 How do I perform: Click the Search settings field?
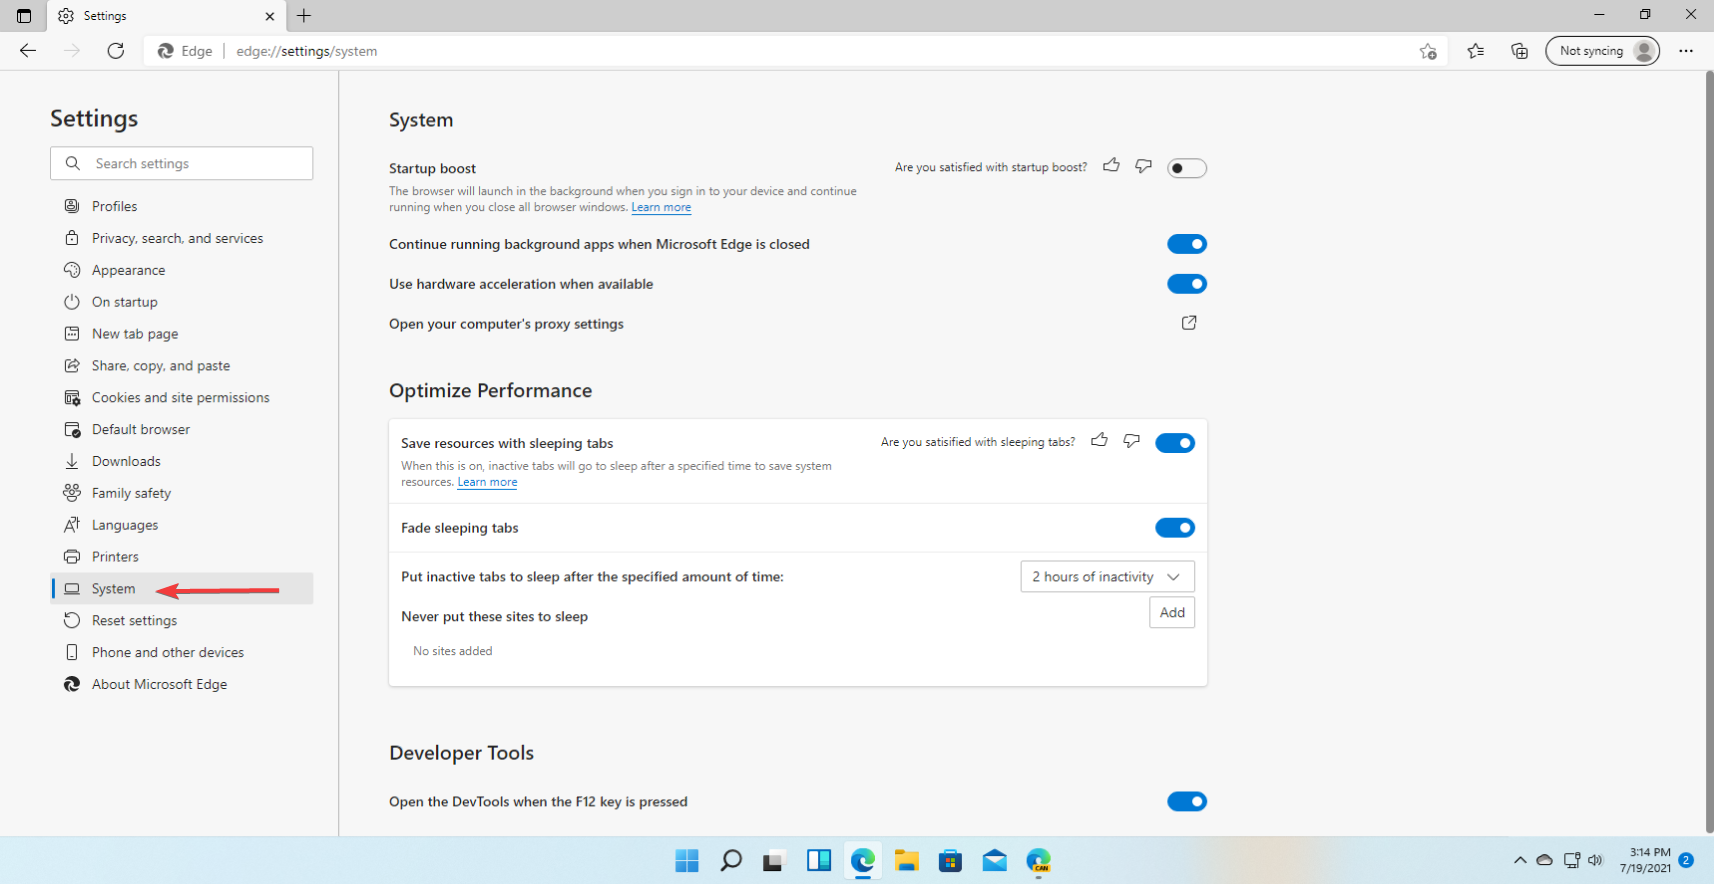[181, 163]
